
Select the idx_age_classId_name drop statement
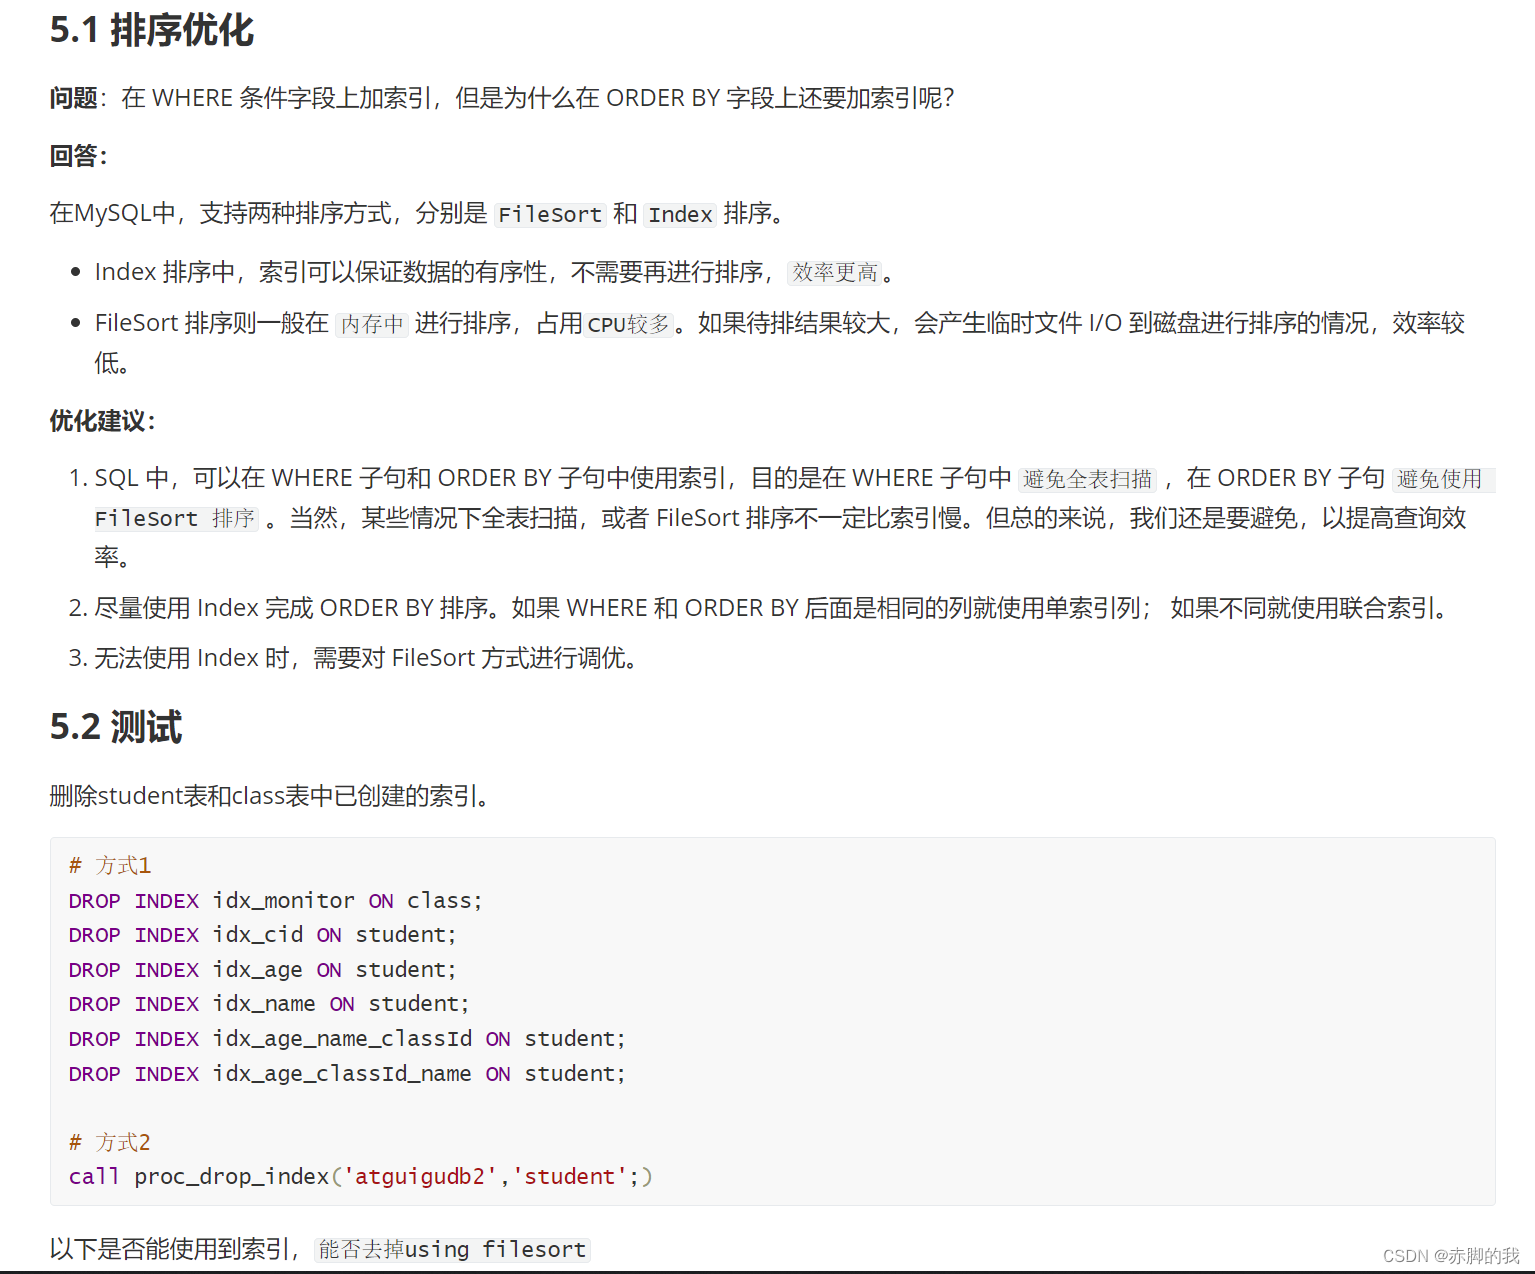click(x=345, y=1073)
